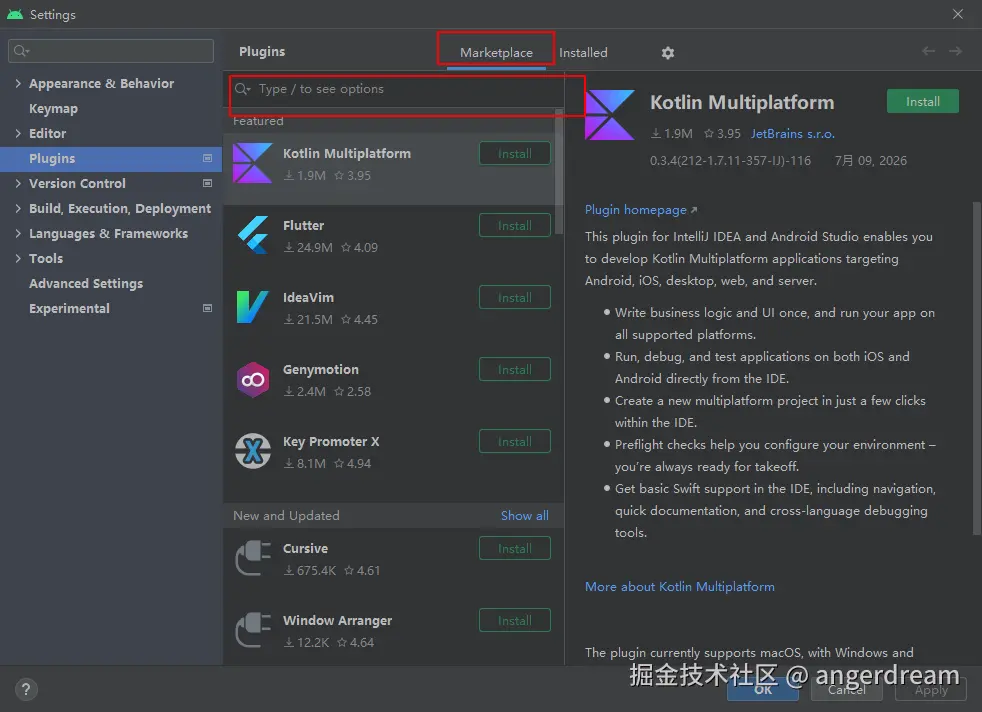Click the version text 0.3.4(212-1.7.11-357-IJ)-116
The width and height of the screenshot is (982, 712).
[730, 160]
